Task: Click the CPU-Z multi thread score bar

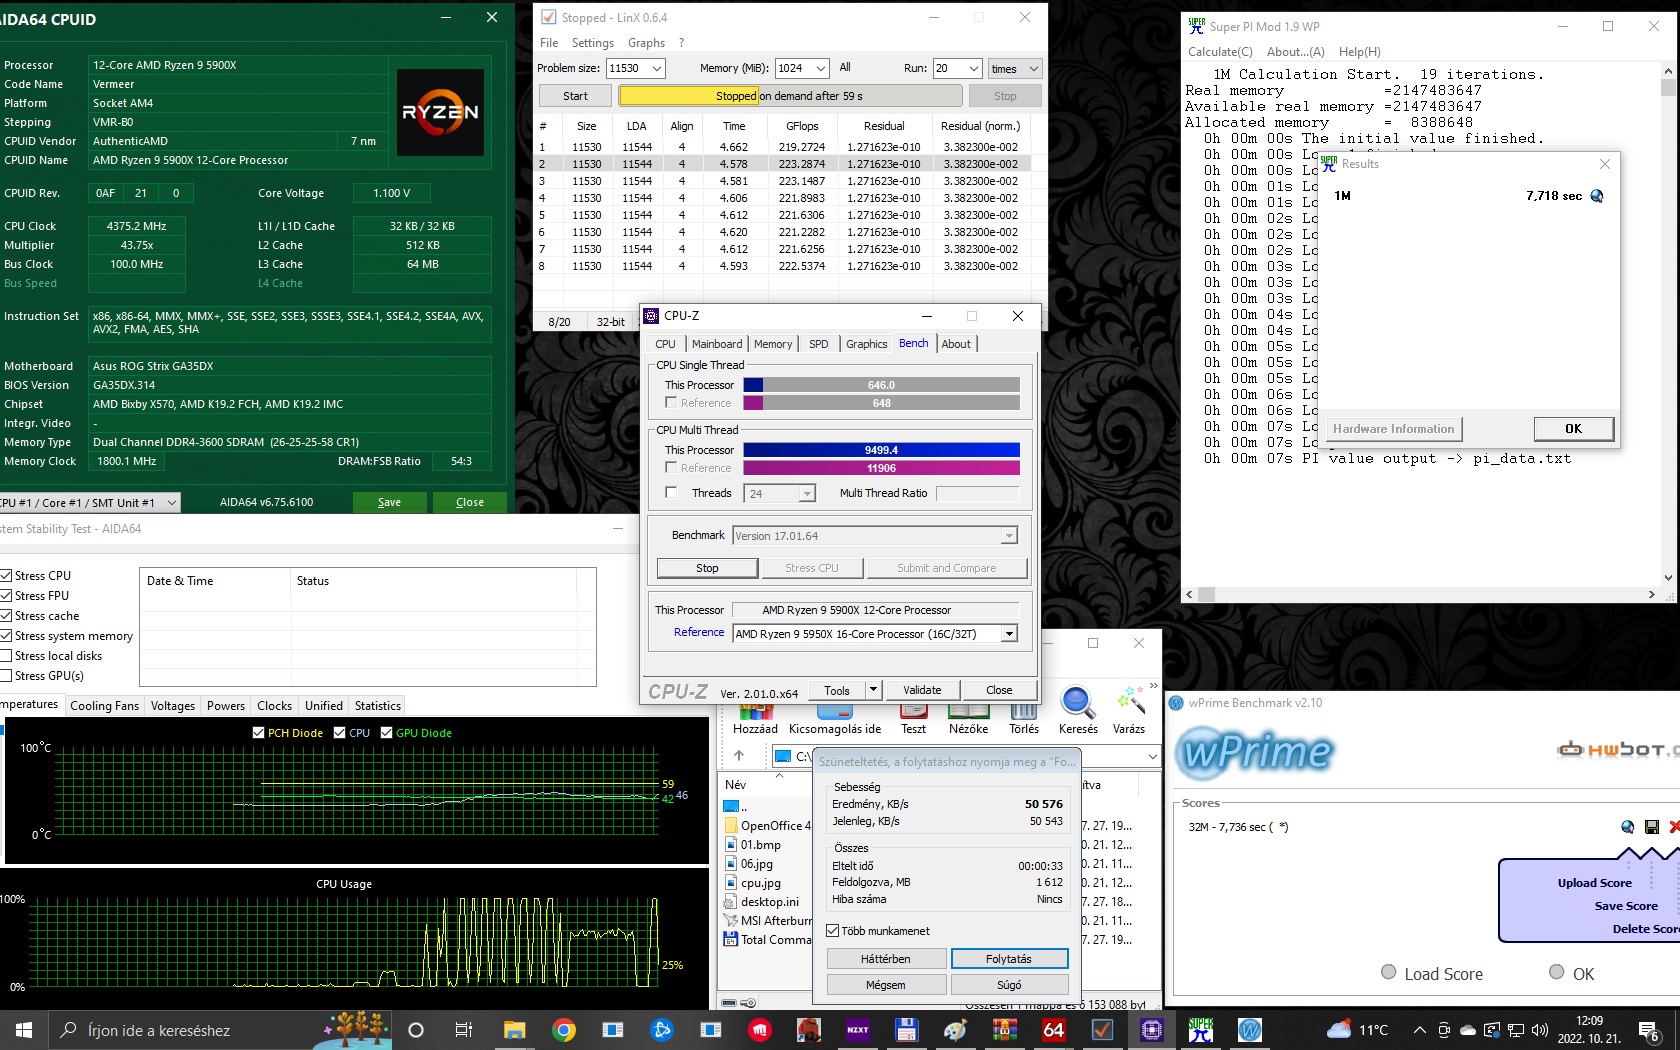Action: coord(881,450)
